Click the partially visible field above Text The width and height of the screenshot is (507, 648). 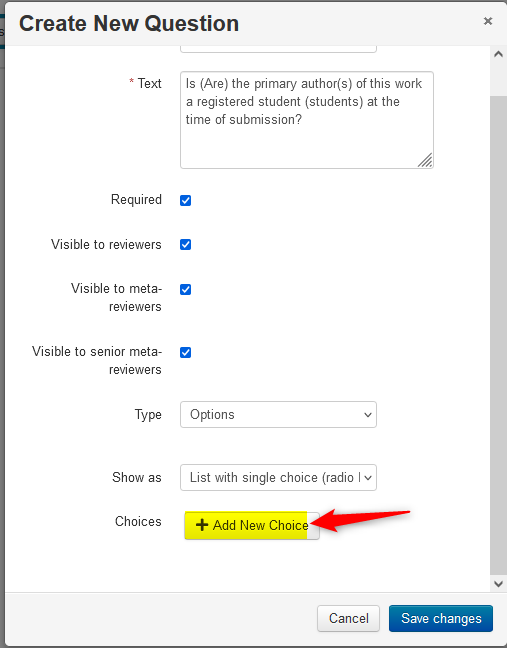tap(278, 49)
